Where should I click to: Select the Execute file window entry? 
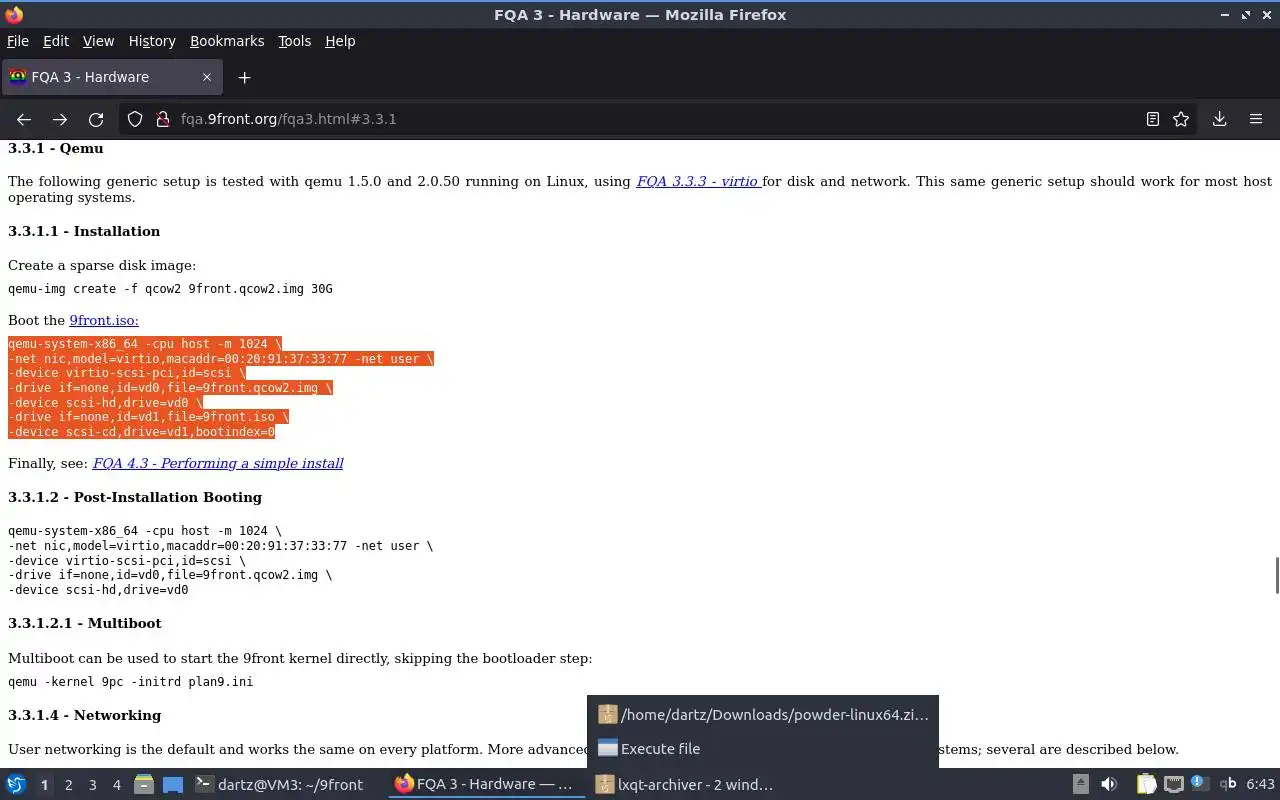tap(763, 748)
